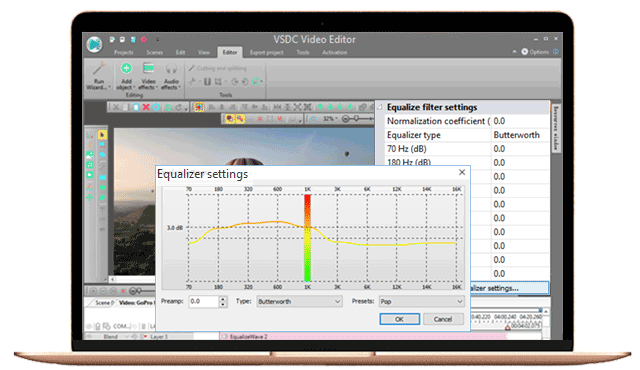This screenshot has height=370, width=640.
Task: Click the green image object icon in left sidebar
Action: 90,155
